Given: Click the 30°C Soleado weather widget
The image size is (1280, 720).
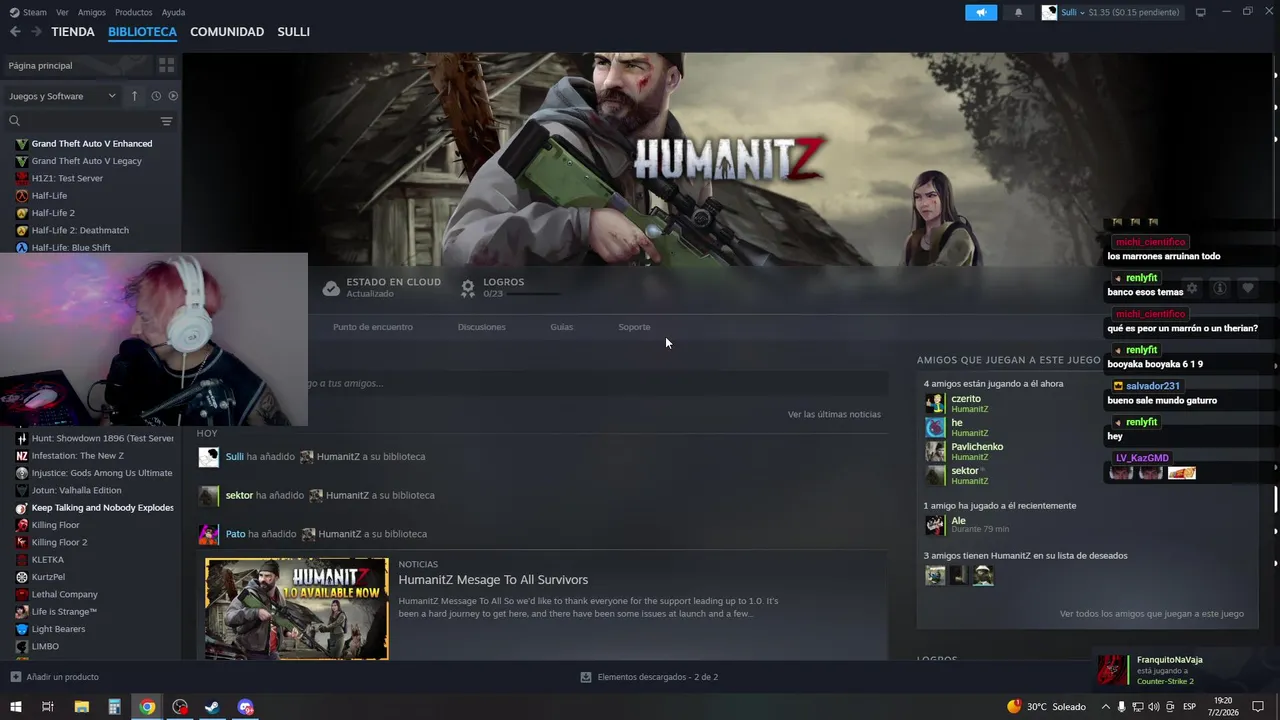Looking at the screenshot, I should 1046,707.
